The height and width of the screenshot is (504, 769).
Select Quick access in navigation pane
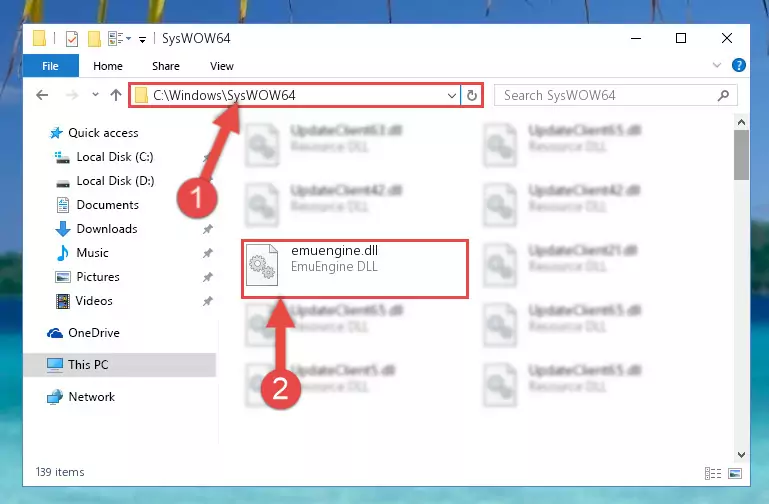pos(103,133)
